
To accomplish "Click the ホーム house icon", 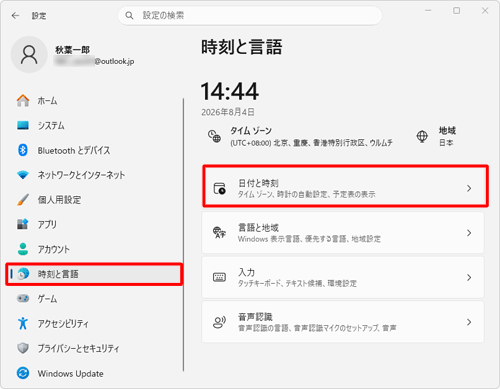I will point(23,100).
